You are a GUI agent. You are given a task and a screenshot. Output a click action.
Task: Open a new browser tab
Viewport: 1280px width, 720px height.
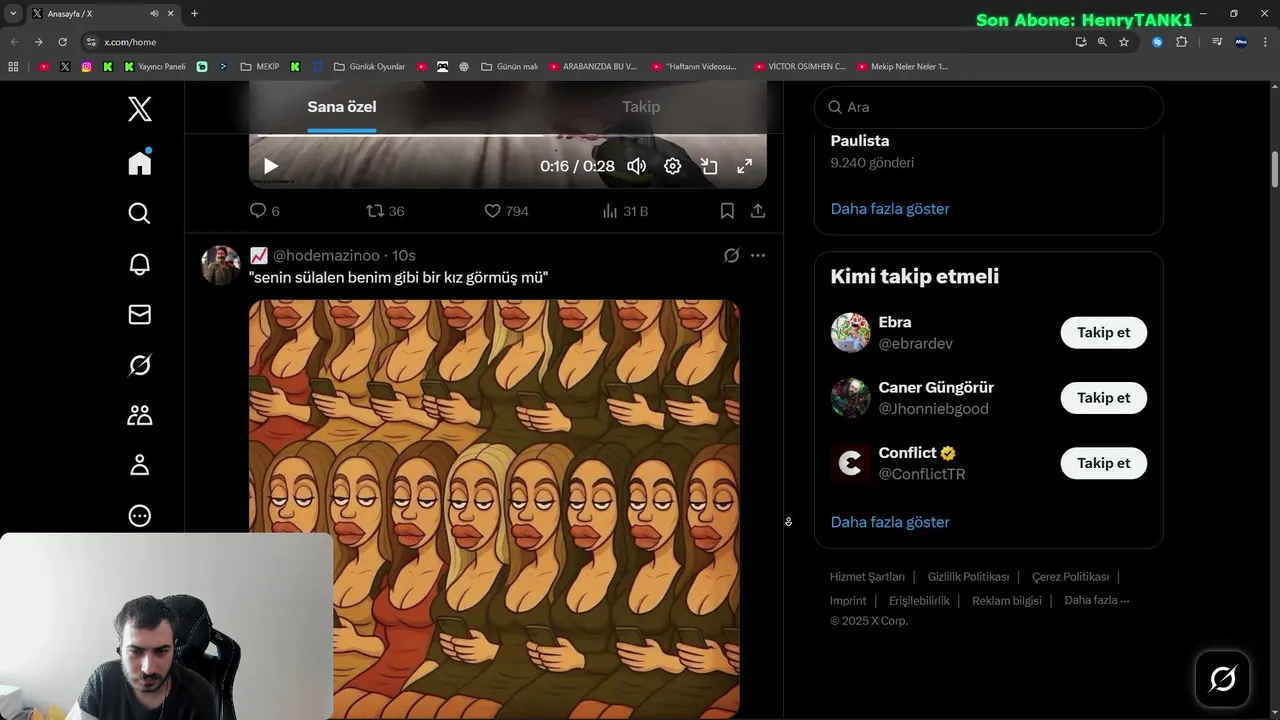(194, 13)
